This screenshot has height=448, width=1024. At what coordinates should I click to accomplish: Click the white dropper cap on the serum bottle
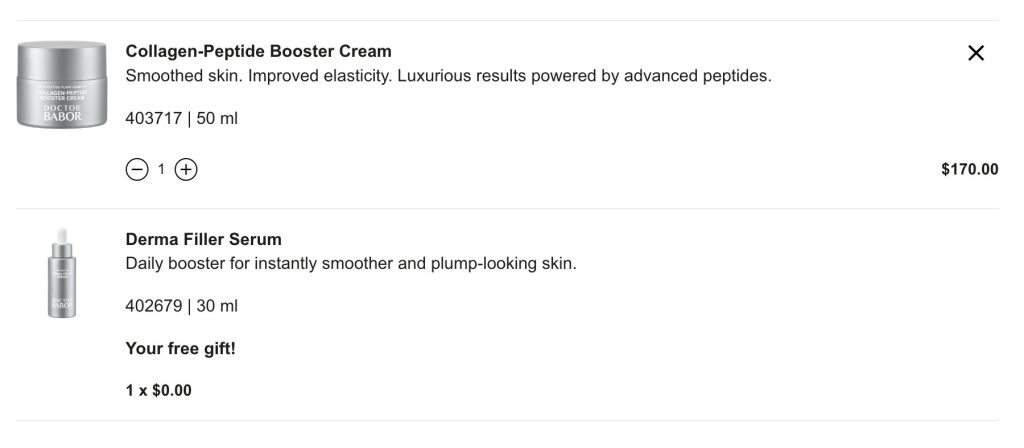coord(62,237)
